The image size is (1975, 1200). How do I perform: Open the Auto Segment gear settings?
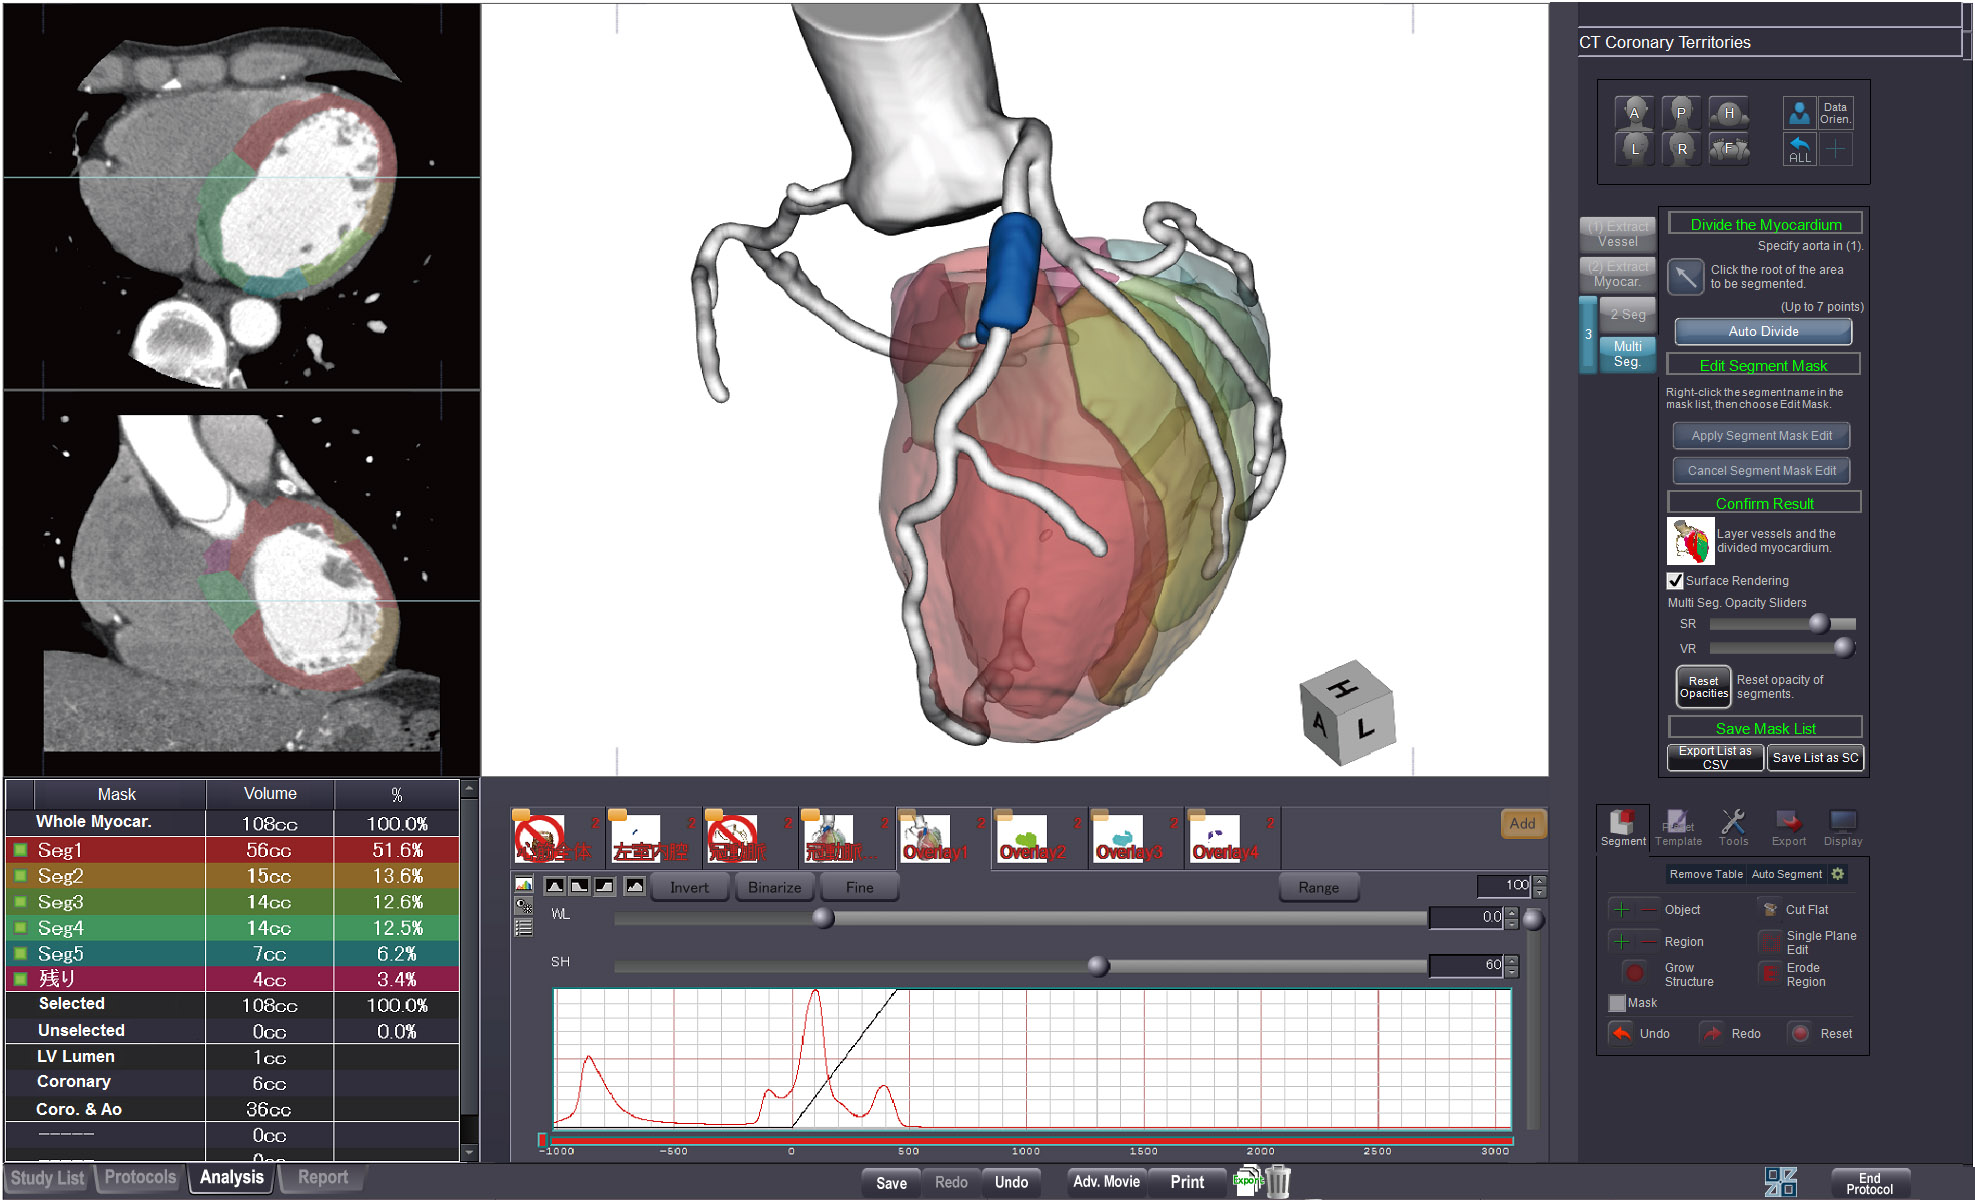click(x=1838, y=874)
